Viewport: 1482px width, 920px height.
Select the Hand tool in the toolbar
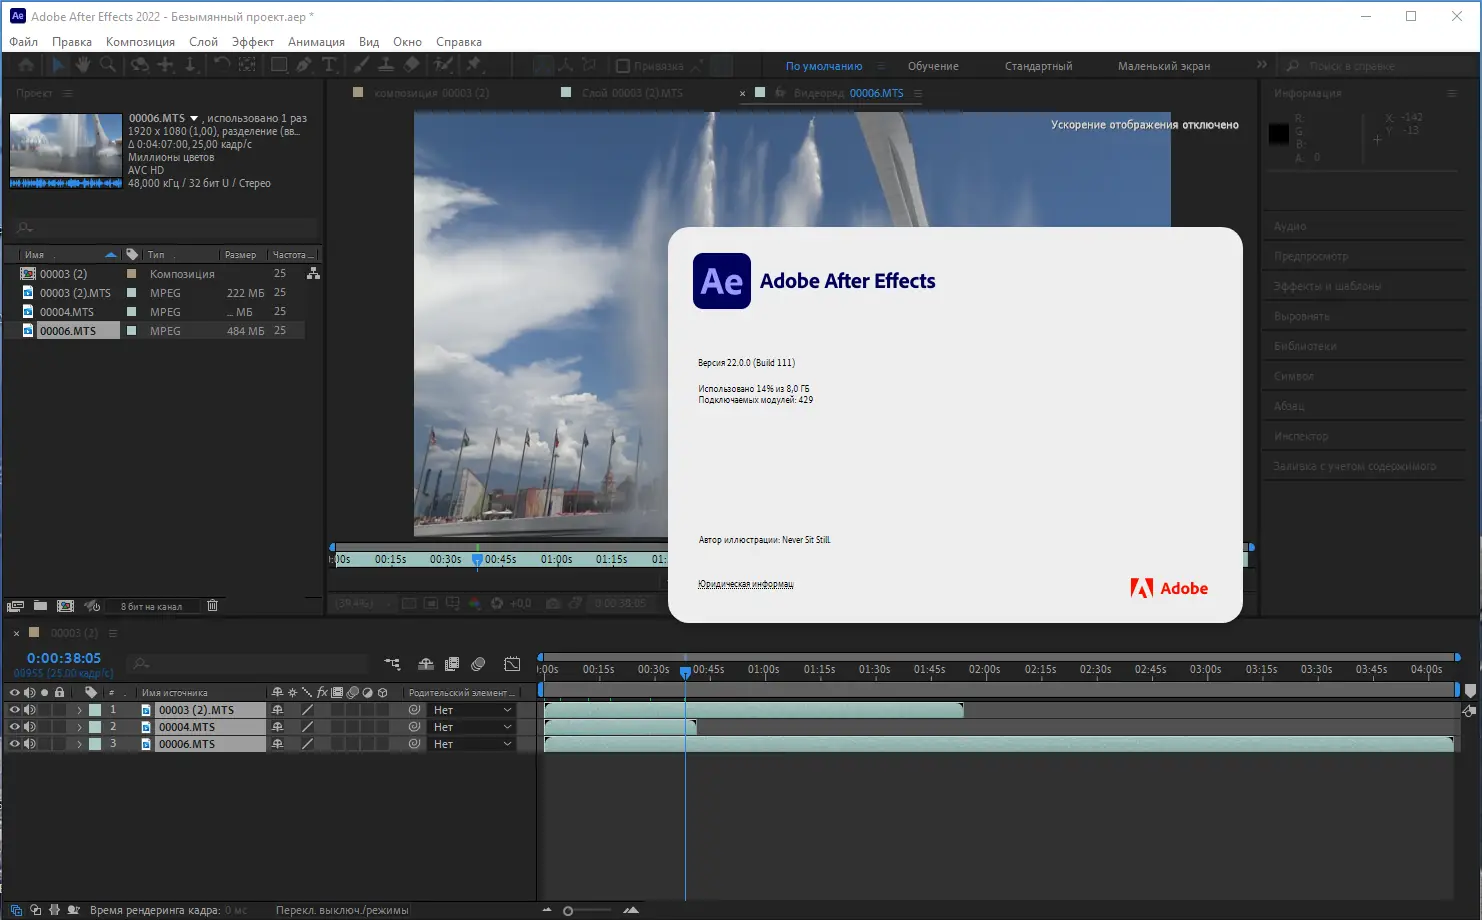(x=83, y=65)
